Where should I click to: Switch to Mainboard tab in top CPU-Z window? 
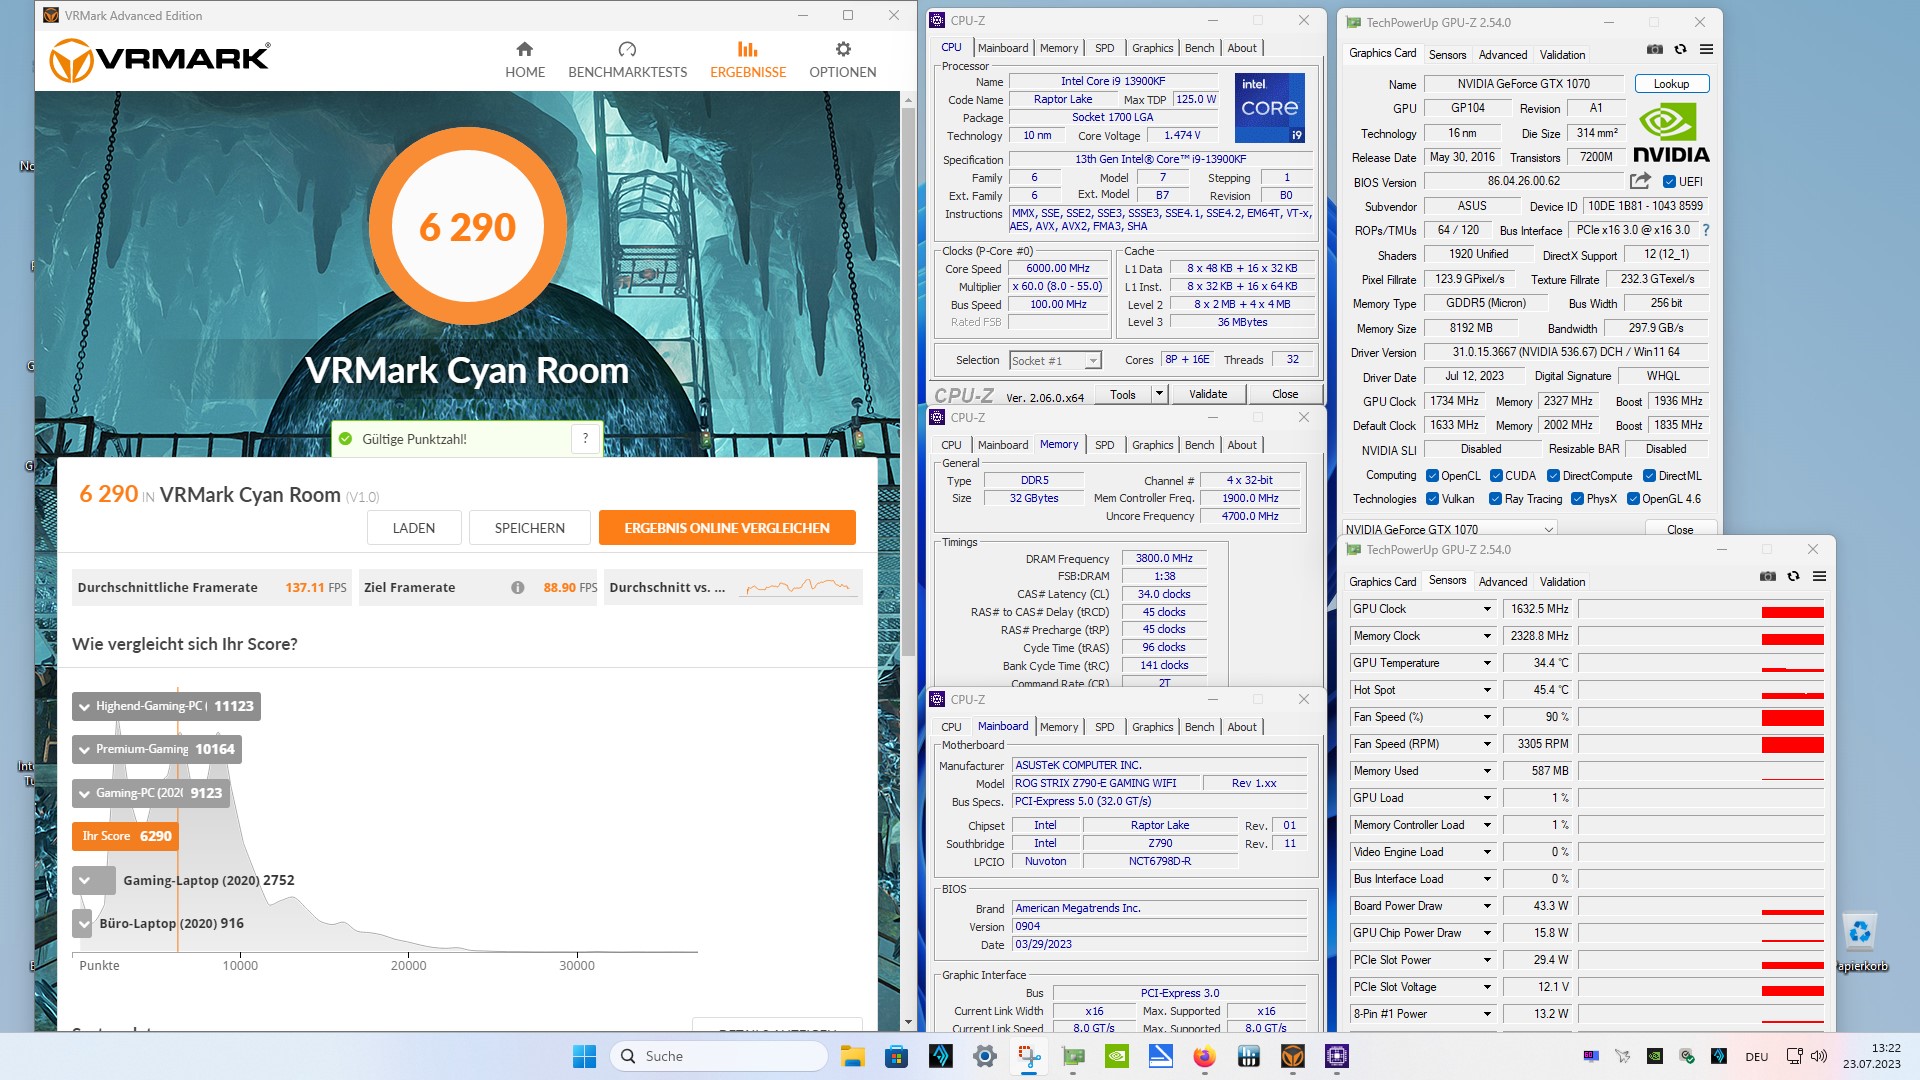tap(1003, 48)
